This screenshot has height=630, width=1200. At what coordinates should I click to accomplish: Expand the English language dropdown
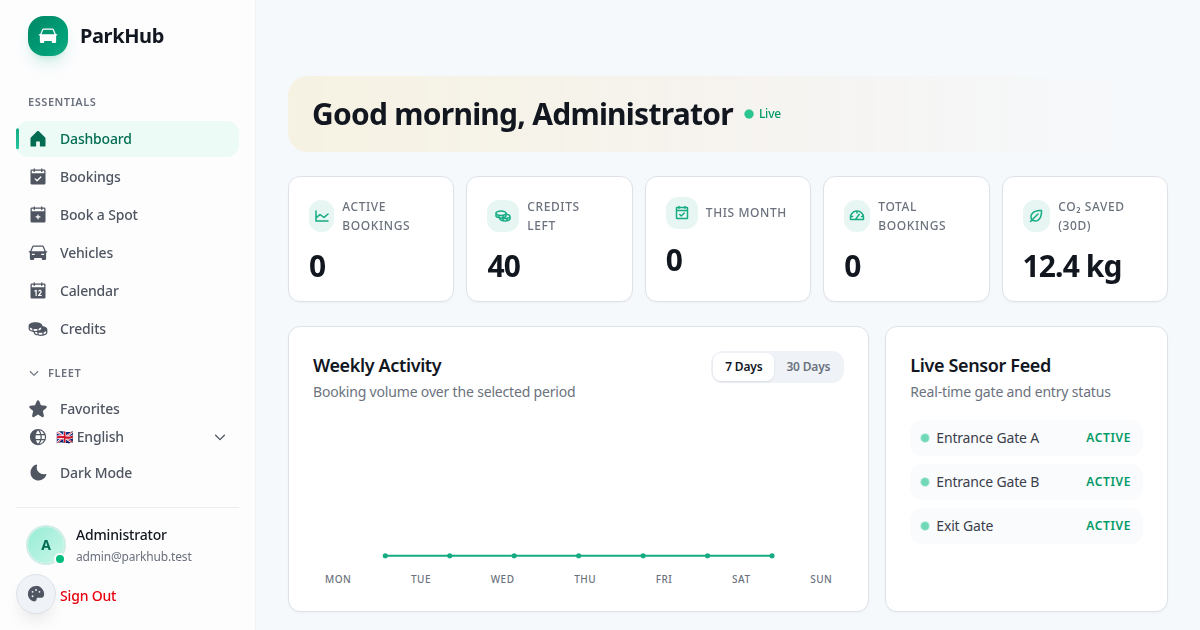tap(219, 437)
